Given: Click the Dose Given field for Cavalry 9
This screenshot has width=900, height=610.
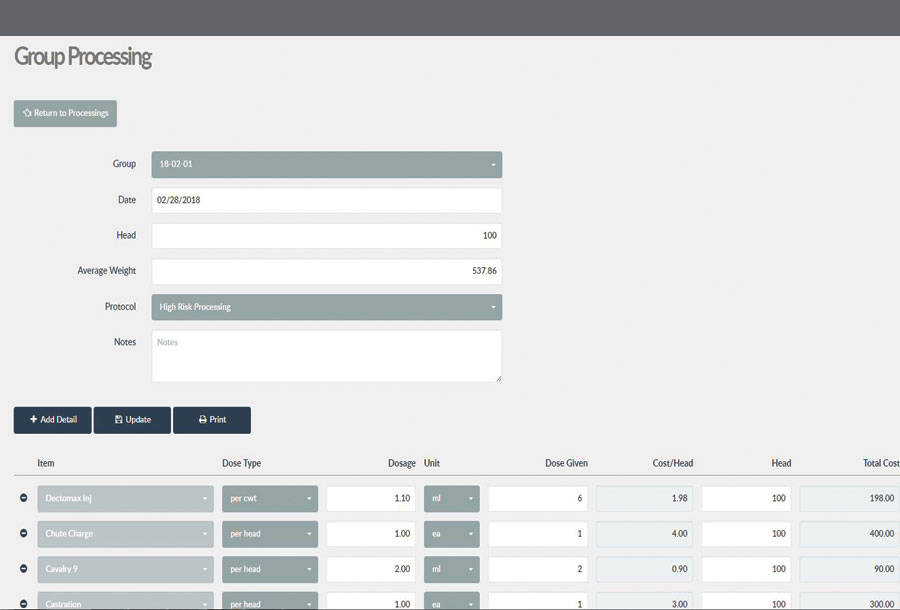Looking at the screenshot, I should click(x=537, y=569).
